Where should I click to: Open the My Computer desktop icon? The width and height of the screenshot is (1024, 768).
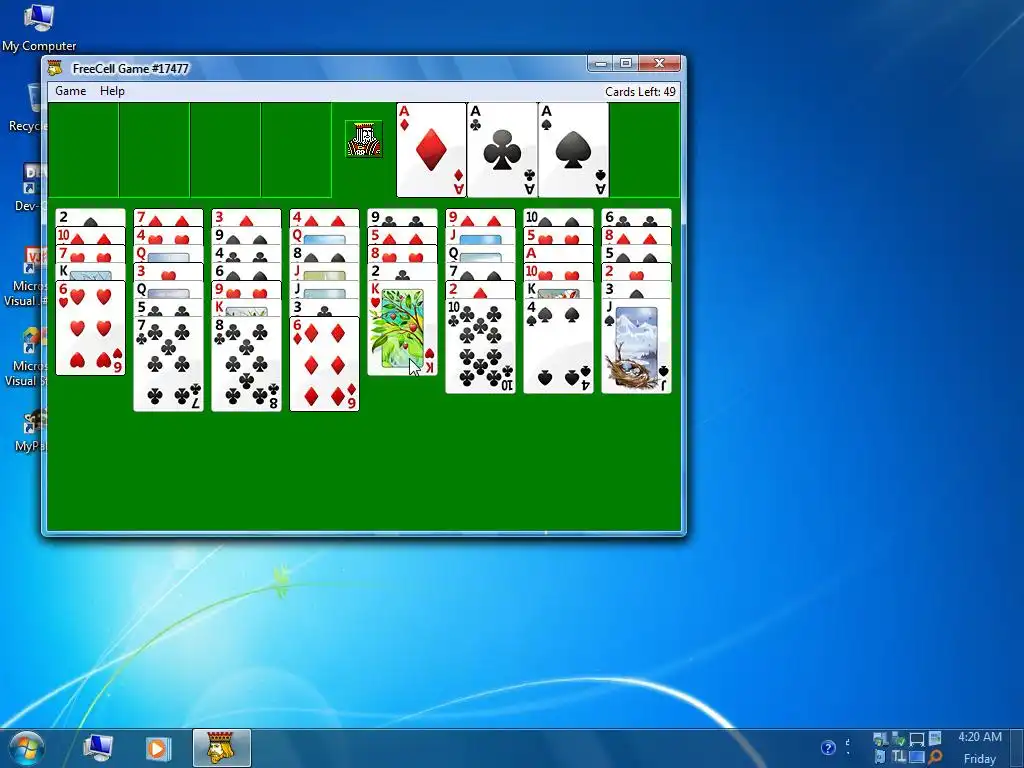[39, 27]
